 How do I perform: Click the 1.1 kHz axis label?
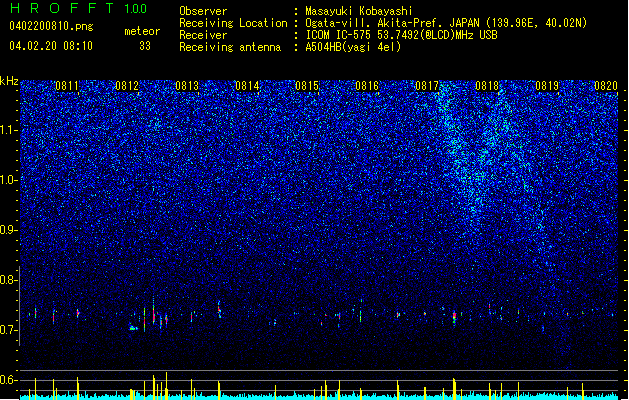tap(9, 130)
